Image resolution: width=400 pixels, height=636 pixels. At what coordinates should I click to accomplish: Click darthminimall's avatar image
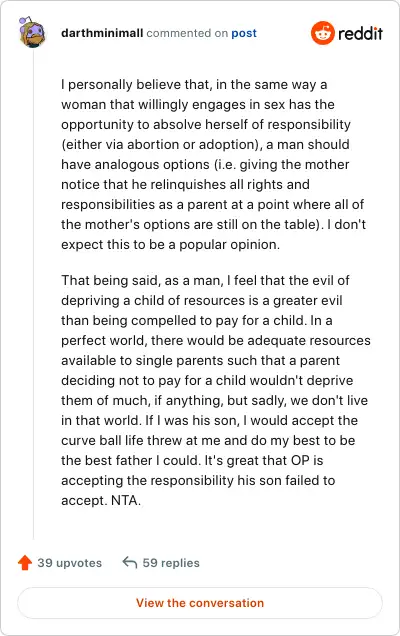[32, 32]
